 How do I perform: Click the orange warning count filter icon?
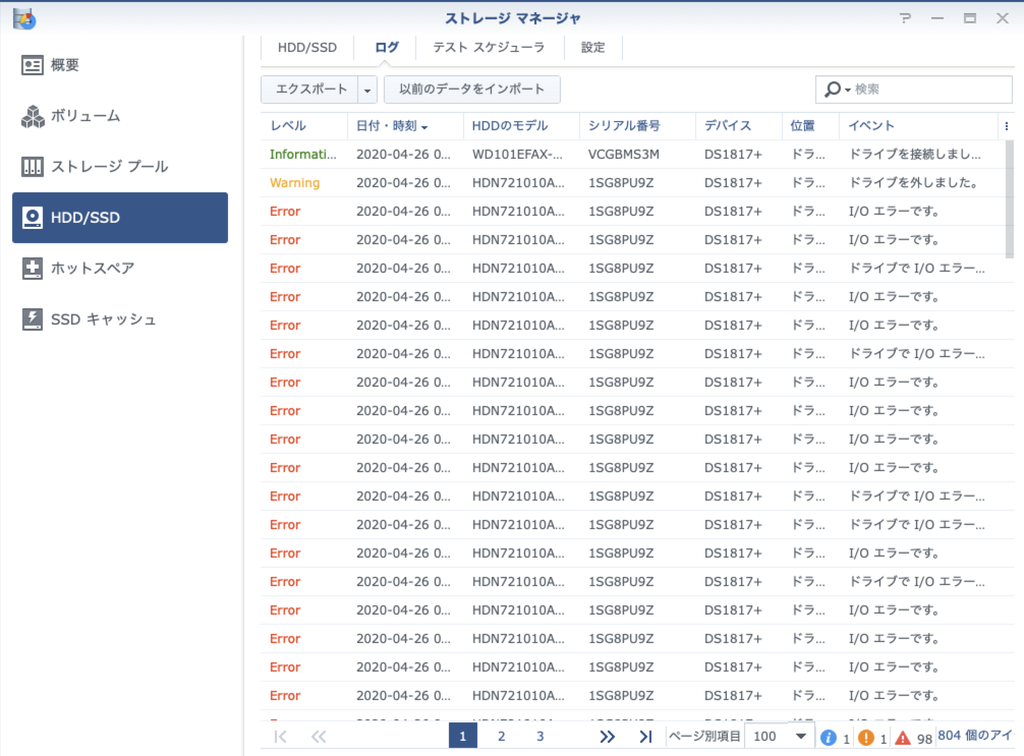point(866,737)
